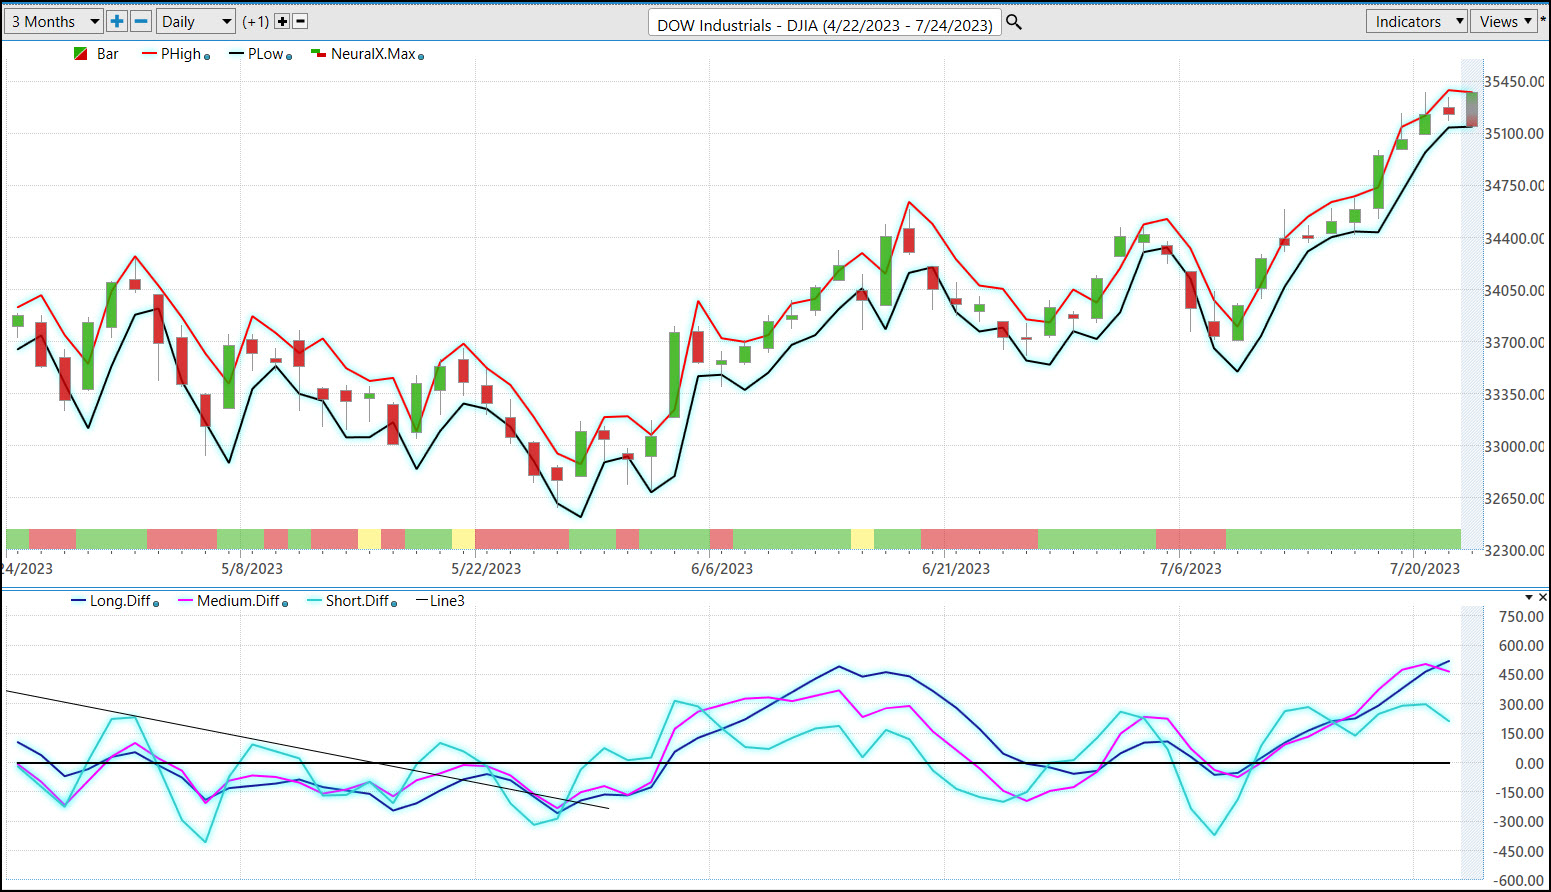
Task: Click the DOW Industrials symbol field
Action: pyautogui.click(x=824, y=24)
